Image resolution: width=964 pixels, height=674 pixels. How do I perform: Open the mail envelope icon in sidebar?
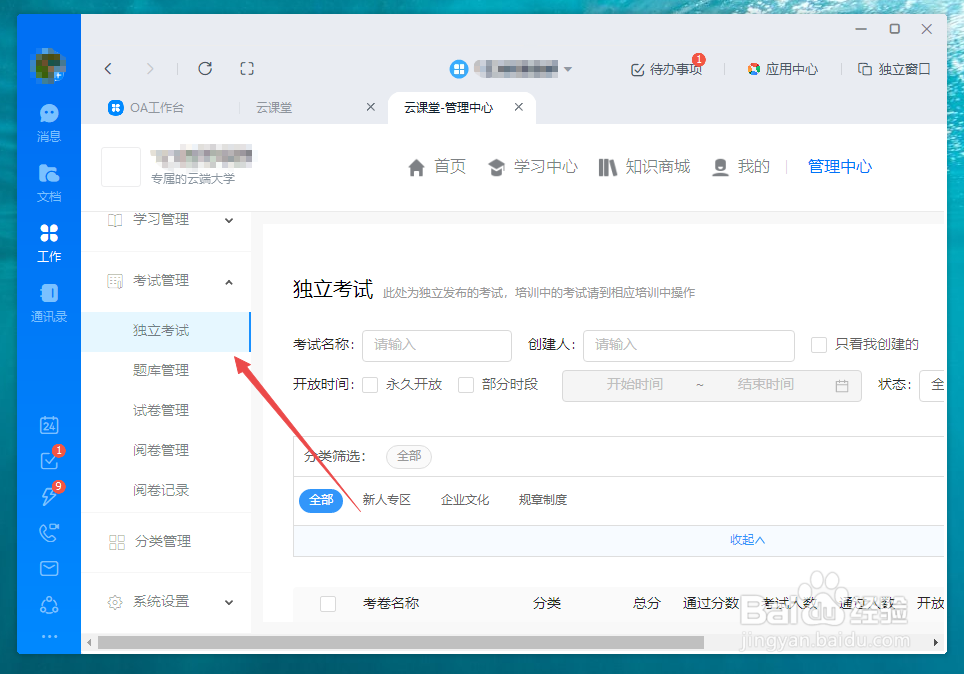(49, 568)
